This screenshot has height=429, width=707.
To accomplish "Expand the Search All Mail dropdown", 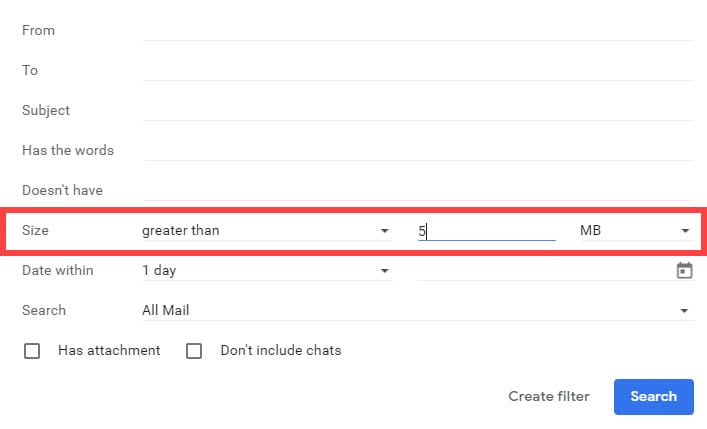I will [415, 311].
